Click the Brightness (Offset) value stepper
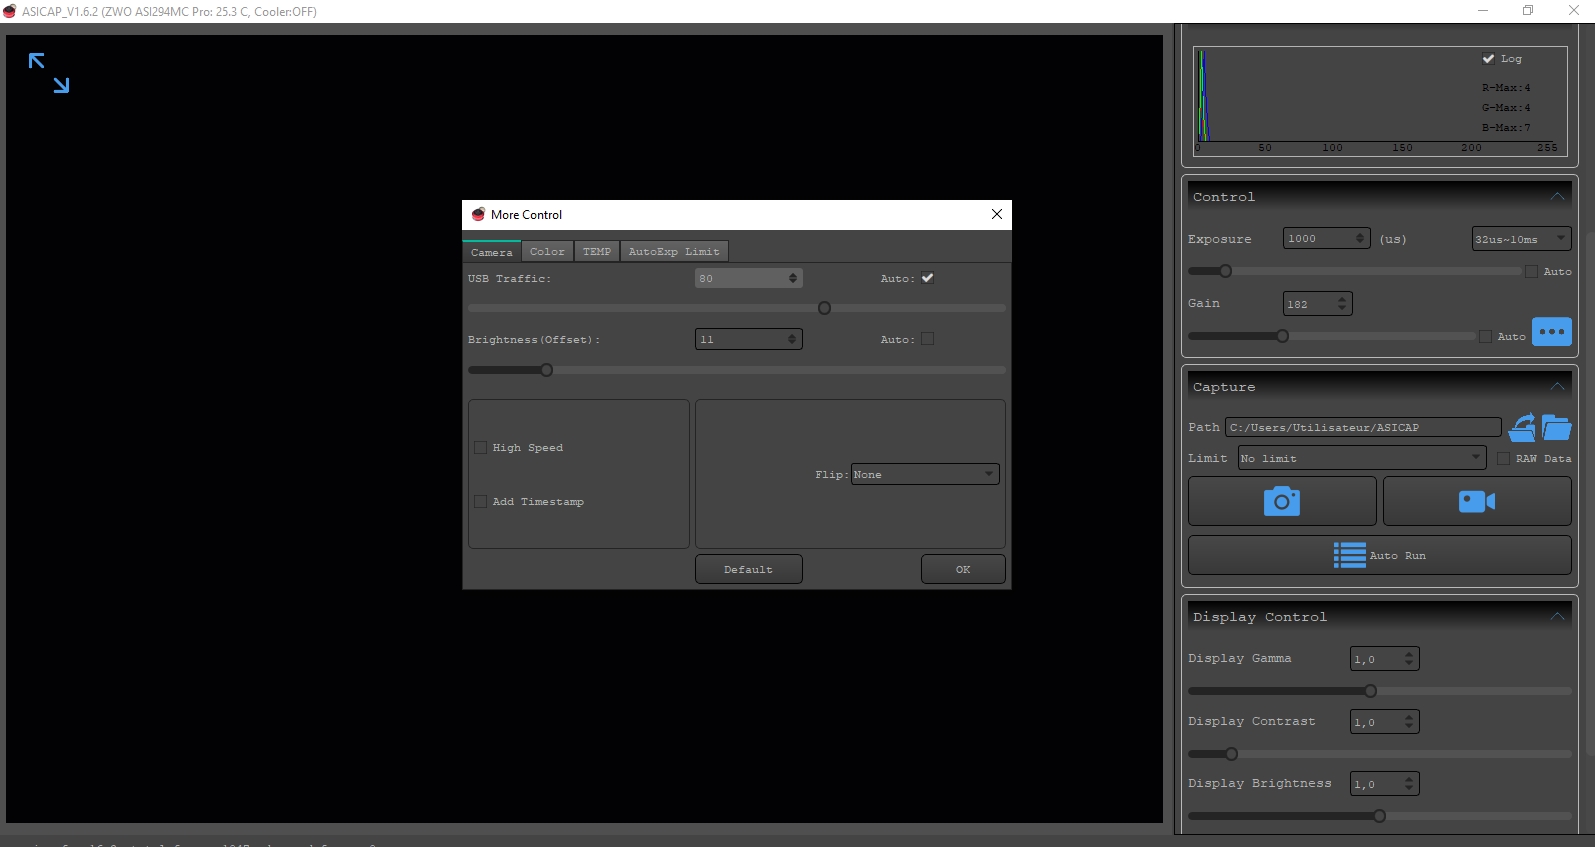This screenshot has height=847, width=1595. point(792,339)
